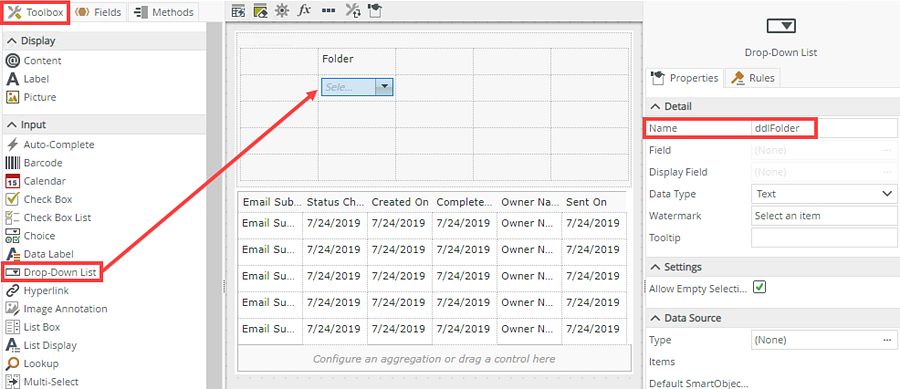
Task: Toggle the Allow Empty Selection checkbox
Action: pyautogui.click(x=760, y=287)
